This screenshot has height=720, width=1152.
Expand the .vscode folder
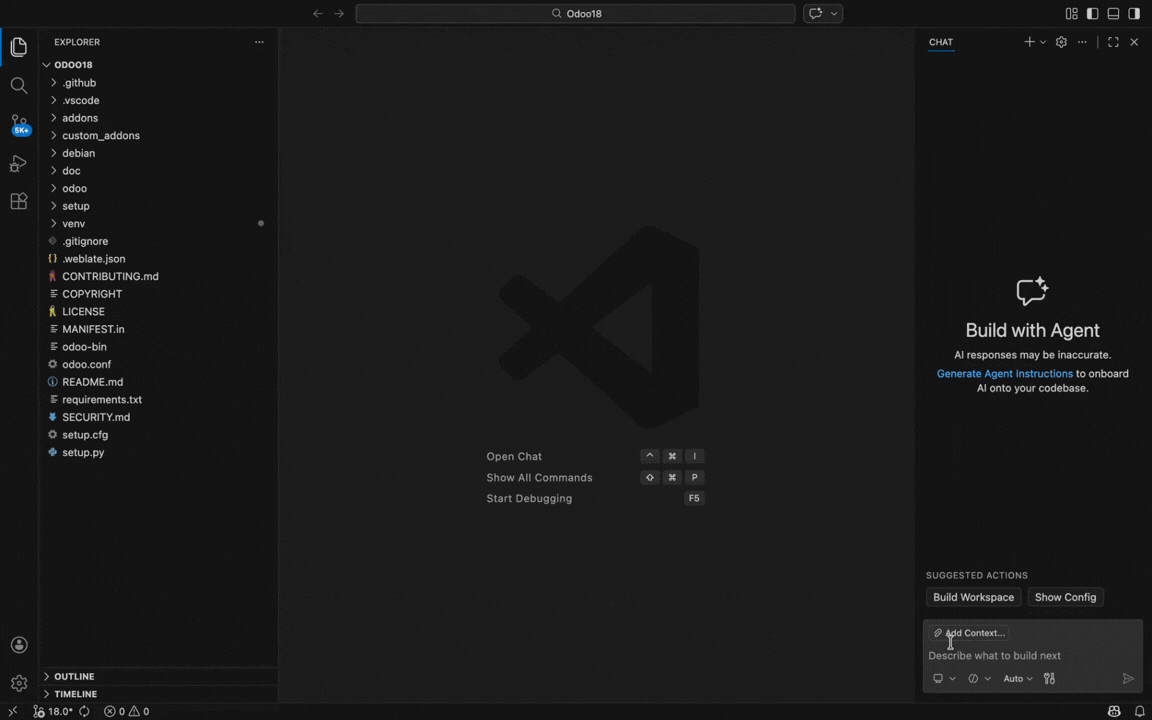tap(159, 100)
